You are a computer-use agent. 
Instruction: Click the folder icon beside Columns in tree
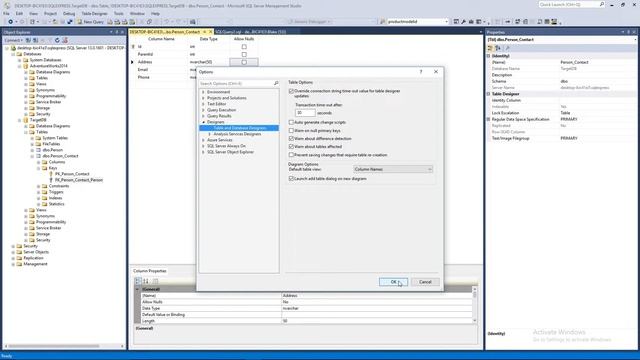(45, 162)
